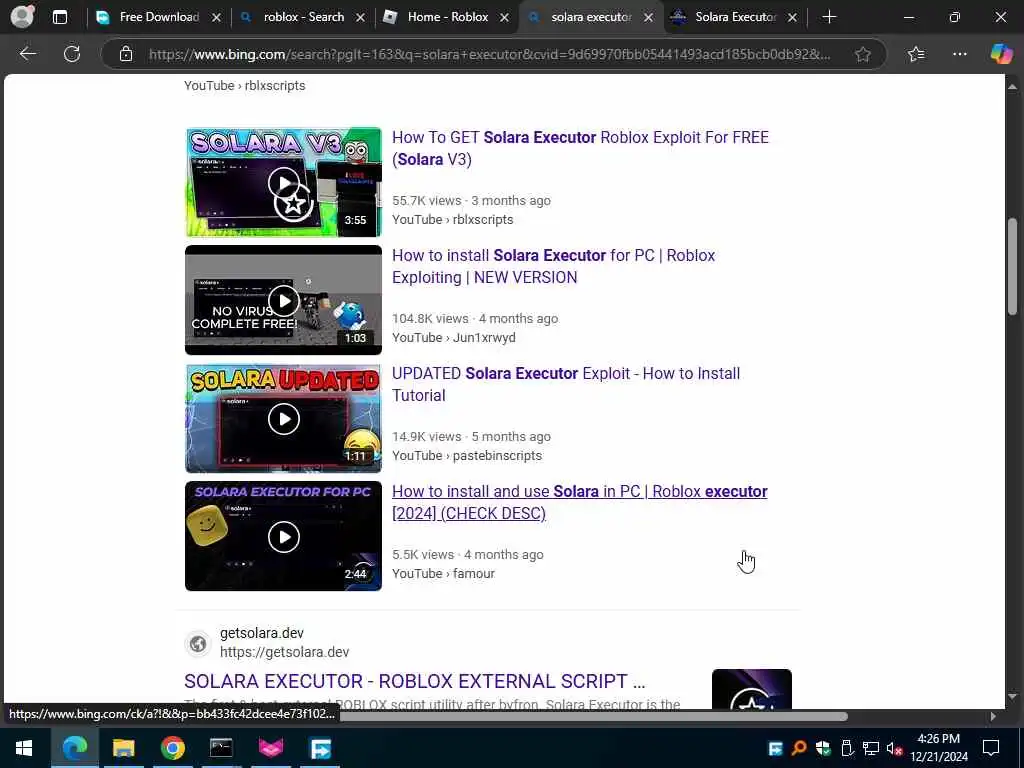
Task: Play the SOLARA UPDATED video thumbnail
Action: 283,419
